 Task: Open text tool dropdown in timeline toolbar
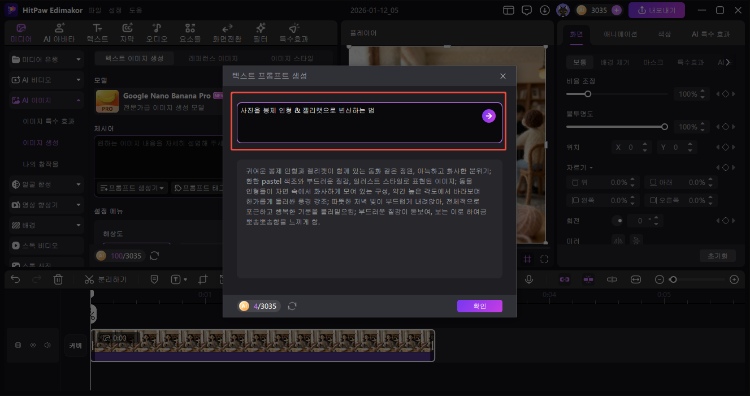[x=185, y=280]
